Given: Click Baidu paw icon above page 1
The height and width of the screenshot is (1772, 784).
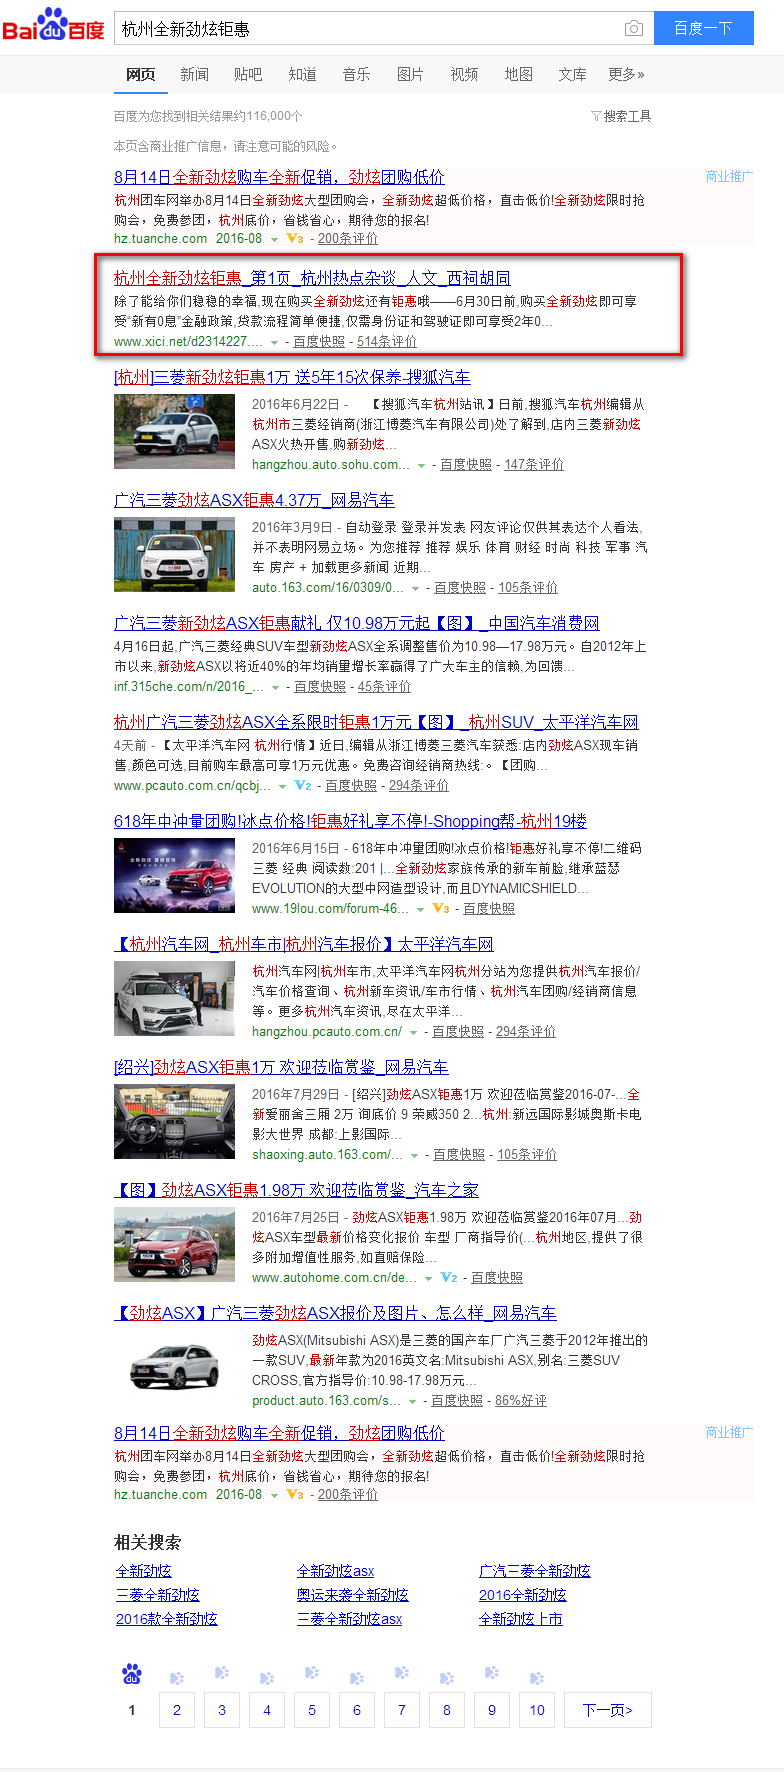Looking at the screenshot, I should click(x=132, y=1673).
